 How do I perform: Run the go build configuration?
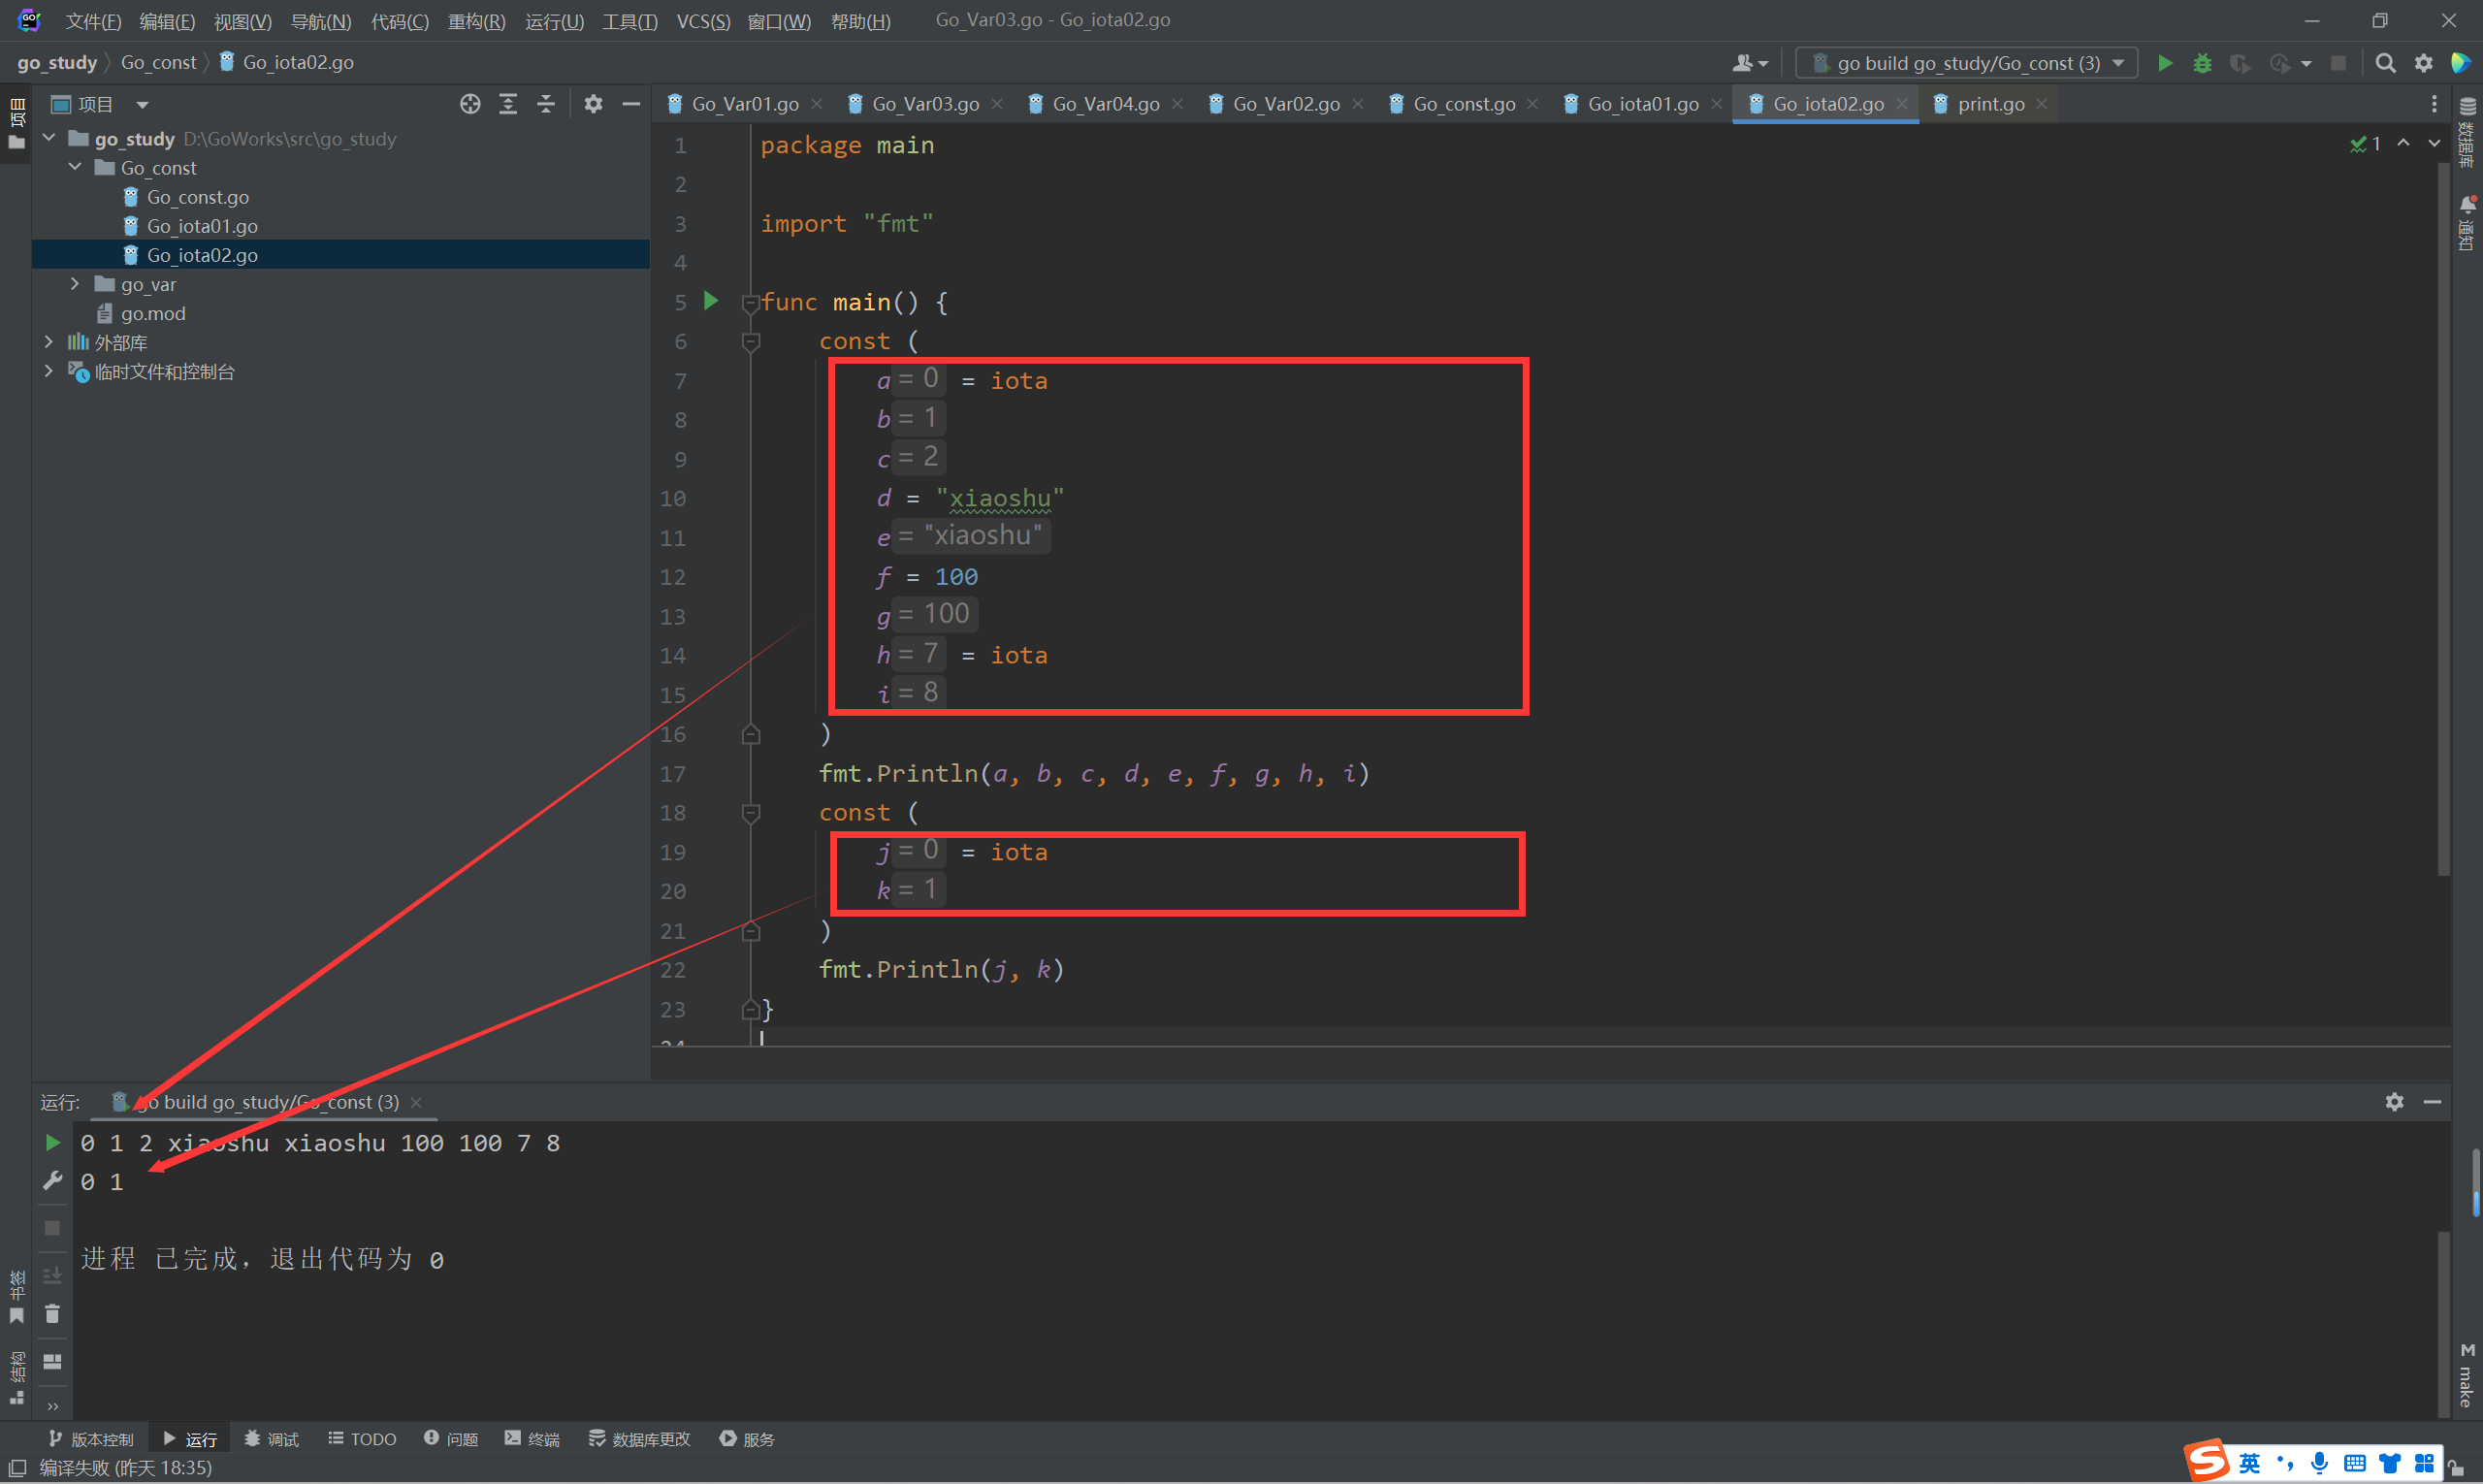(x=2164, y=63)
